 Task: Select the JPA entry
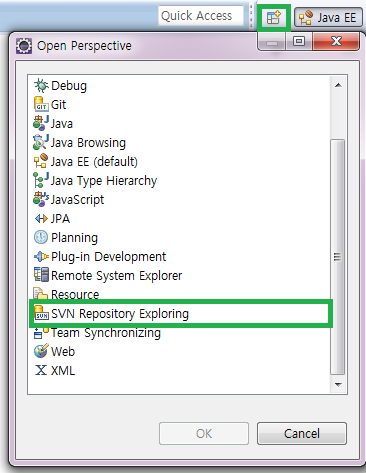(60, 219)
